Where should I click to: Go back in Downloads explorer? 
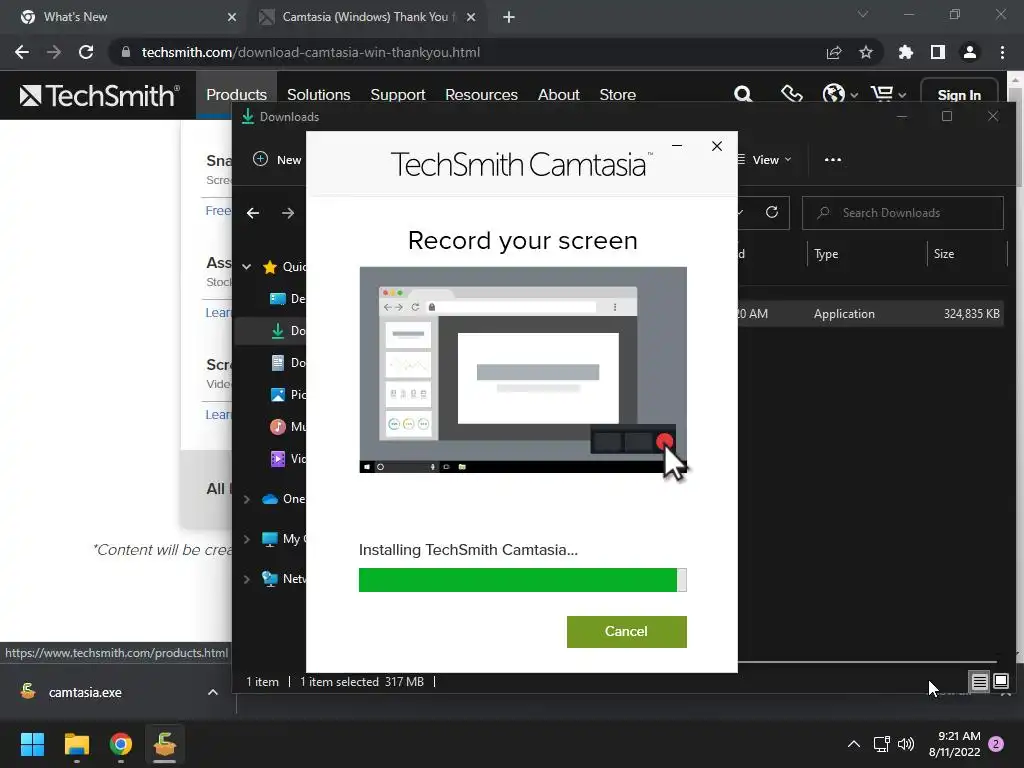click(x=253, y=213)
